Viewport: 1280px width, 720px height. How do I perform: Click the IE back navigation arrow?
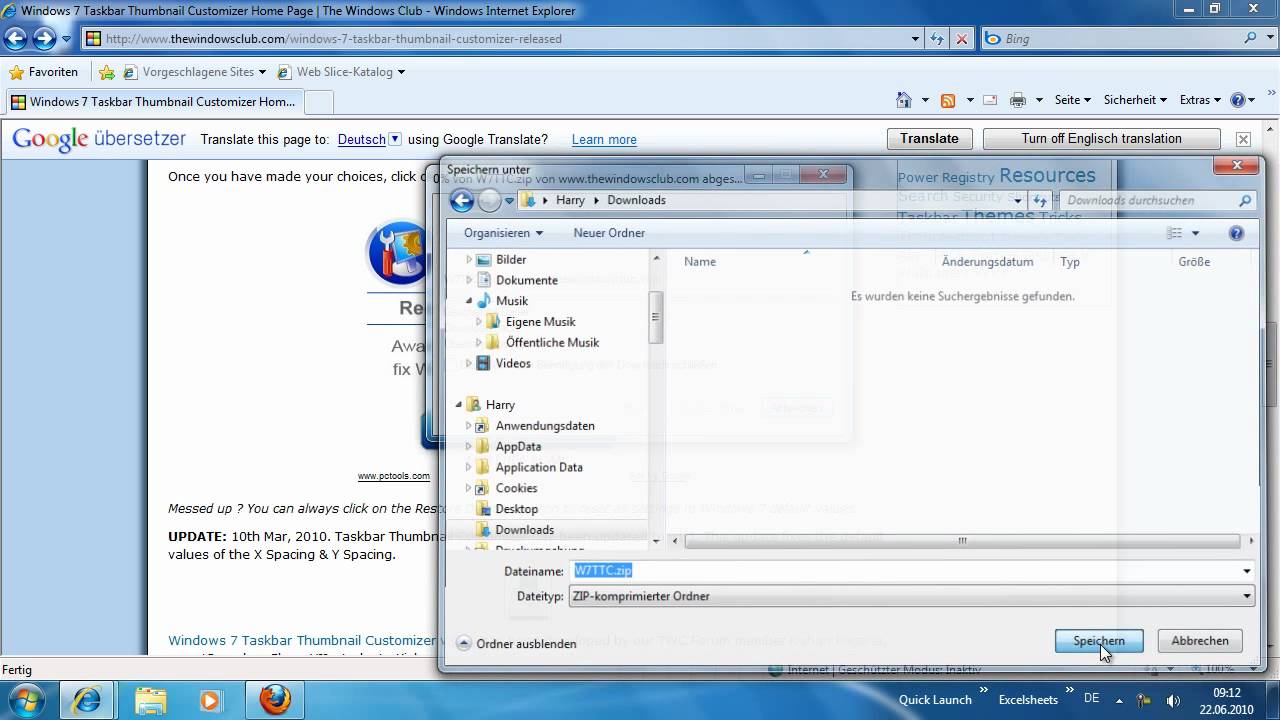(15, 39)
